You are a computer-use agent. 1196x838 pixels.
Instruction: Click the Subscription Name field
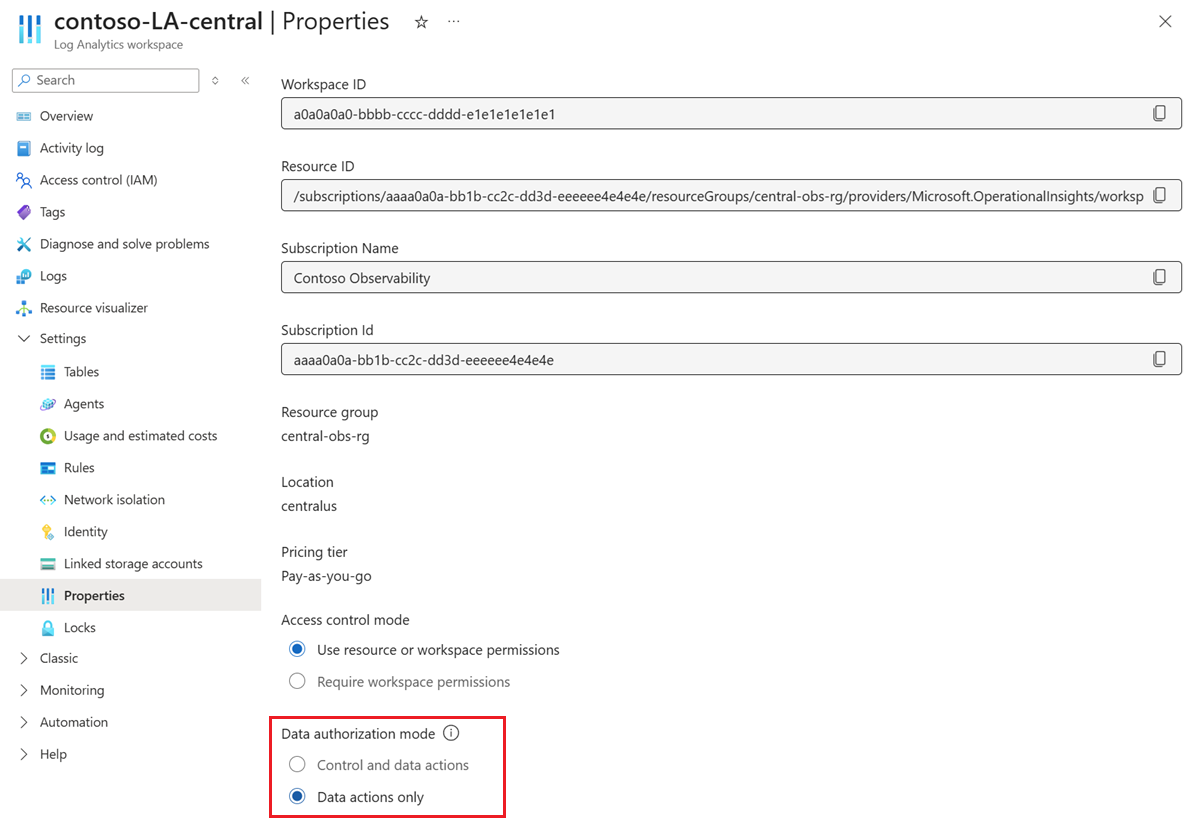click(x=731, y=278)
